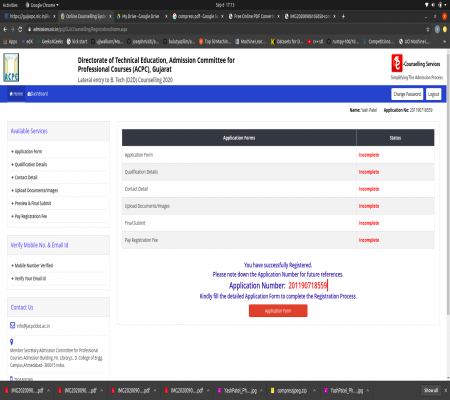
Task: Open the Dashboard menu item
Action: [38, 94]
